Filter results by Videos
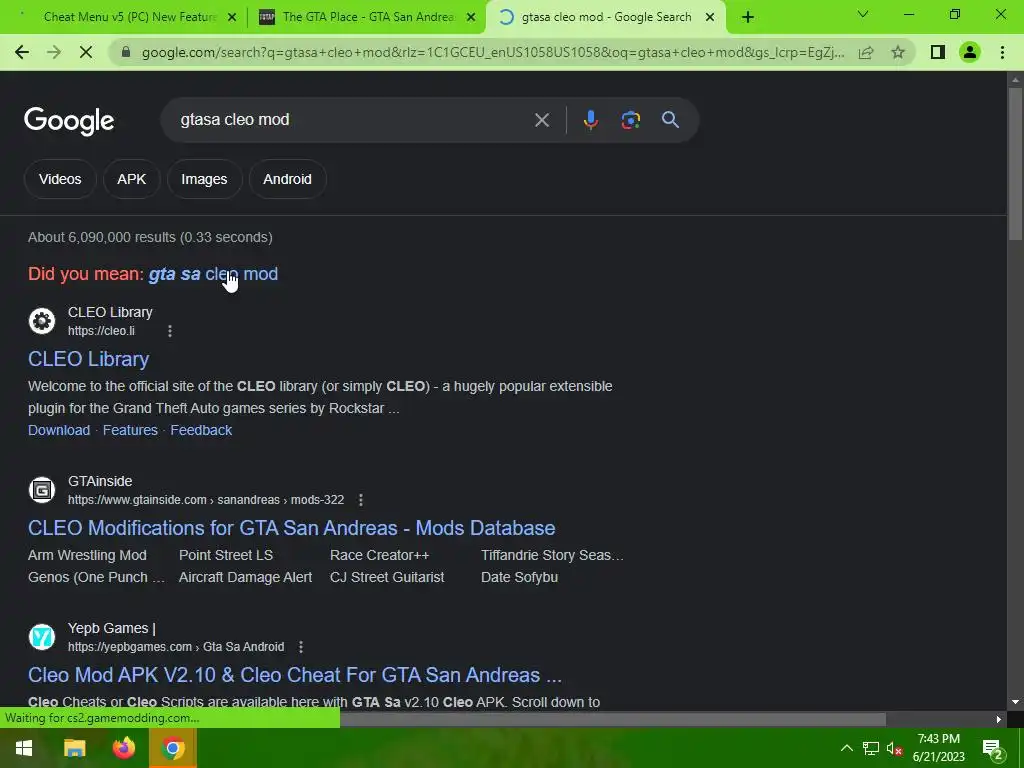Screen dimensions: 1024x768 60,179
